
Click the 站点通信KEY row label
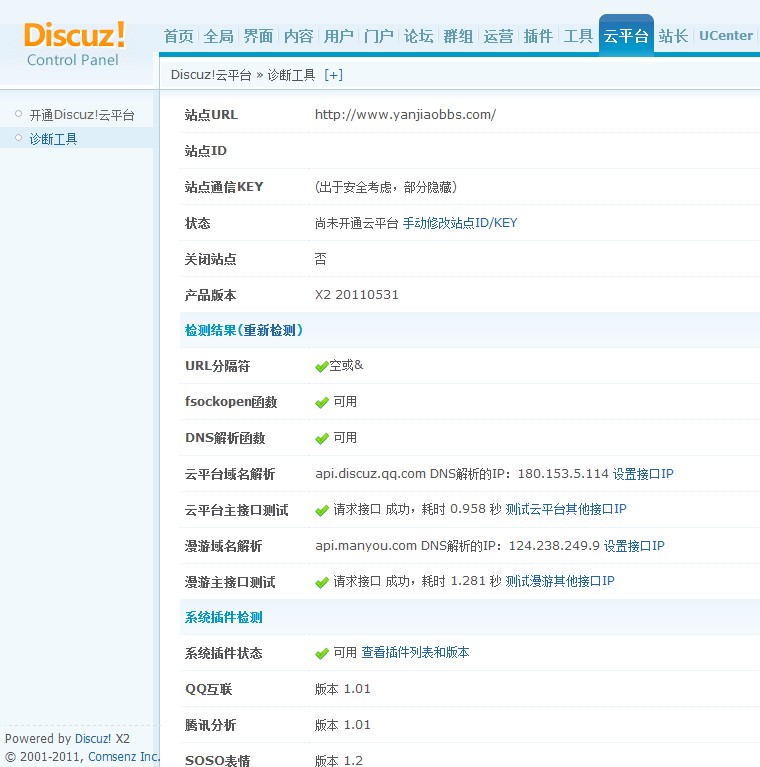click(224, 187)
